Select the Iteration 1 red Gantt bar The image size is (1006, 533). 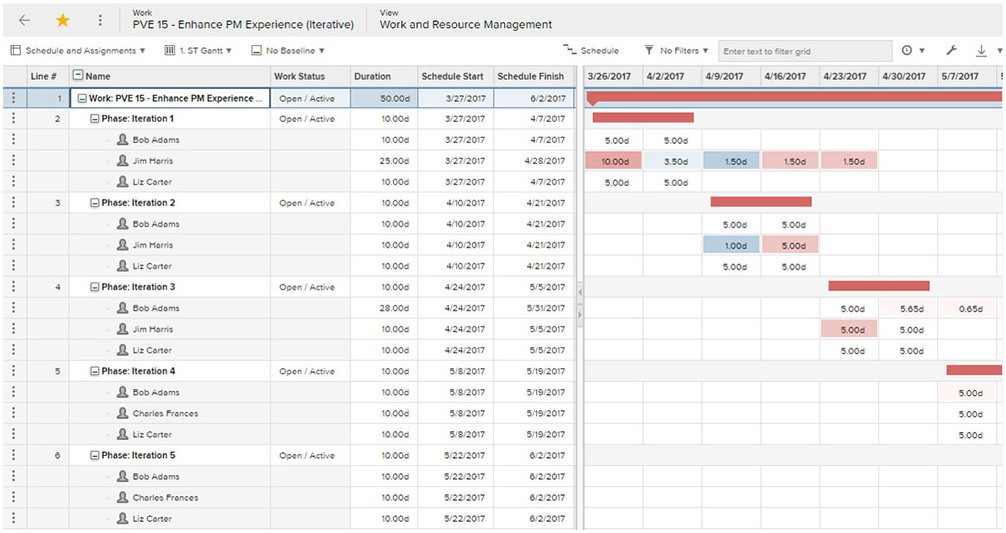[643, 117]
